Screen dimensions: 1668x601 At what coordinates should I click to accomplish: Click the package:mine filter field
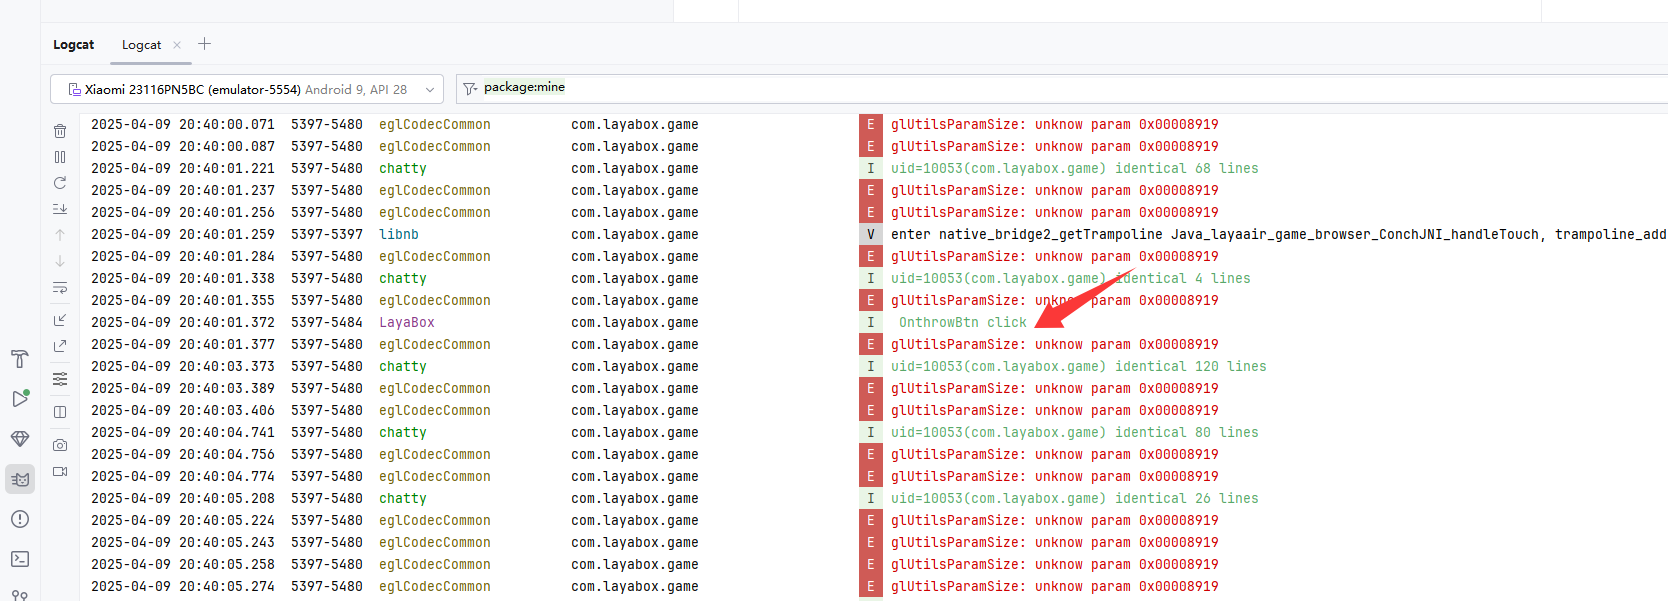pyautogui.click(x=900, y=88)
